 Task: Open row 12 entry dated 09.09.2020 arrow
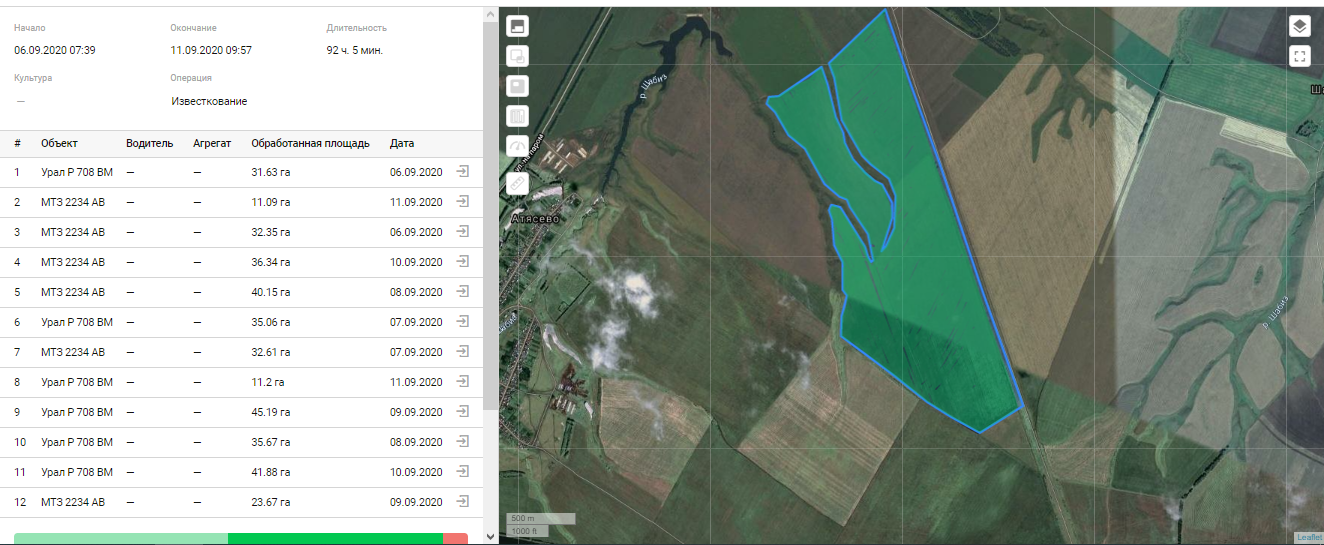pos(463,502)
